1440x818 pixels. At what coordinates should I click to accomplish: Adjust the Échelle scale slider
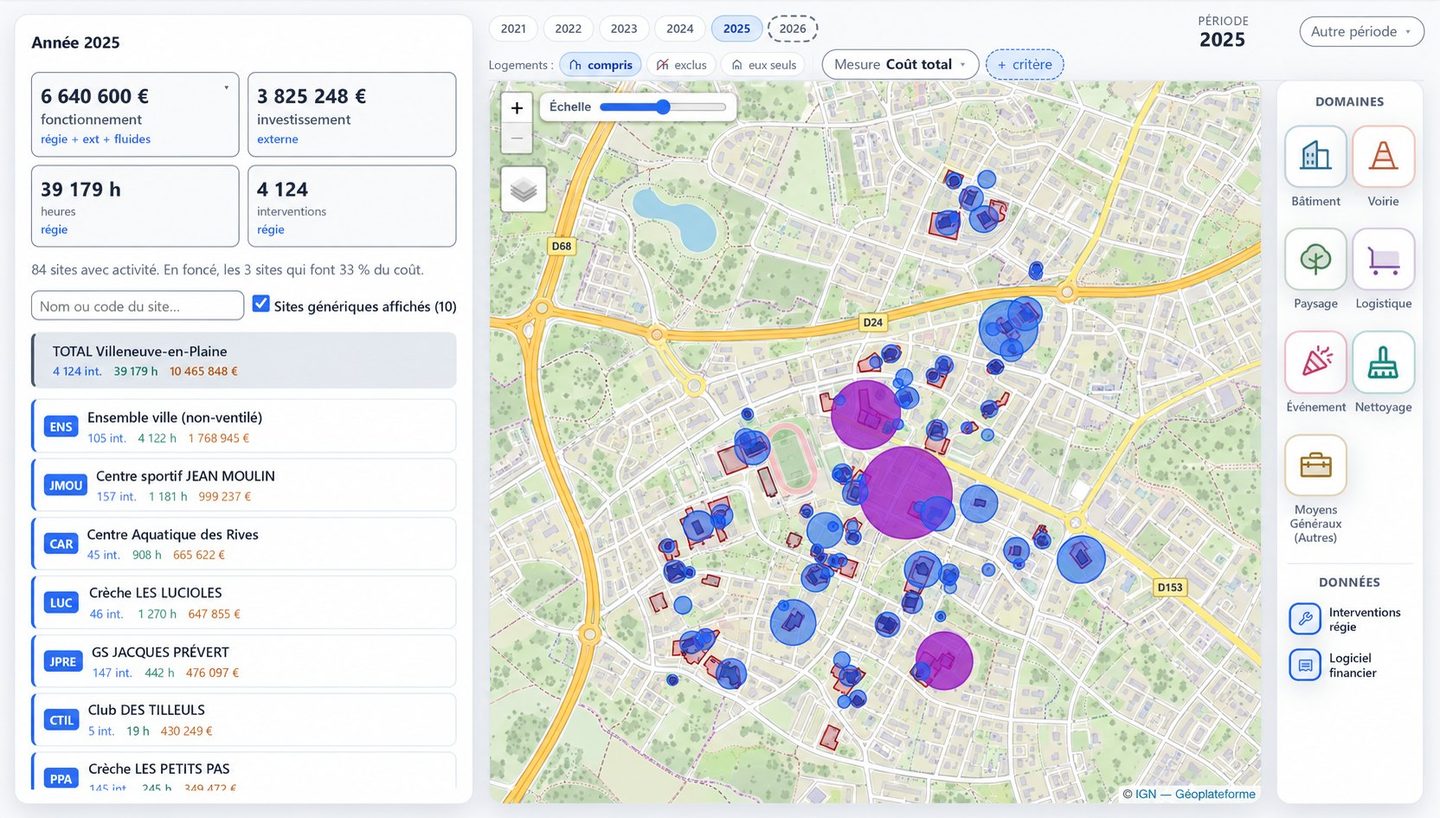[663, 107]
